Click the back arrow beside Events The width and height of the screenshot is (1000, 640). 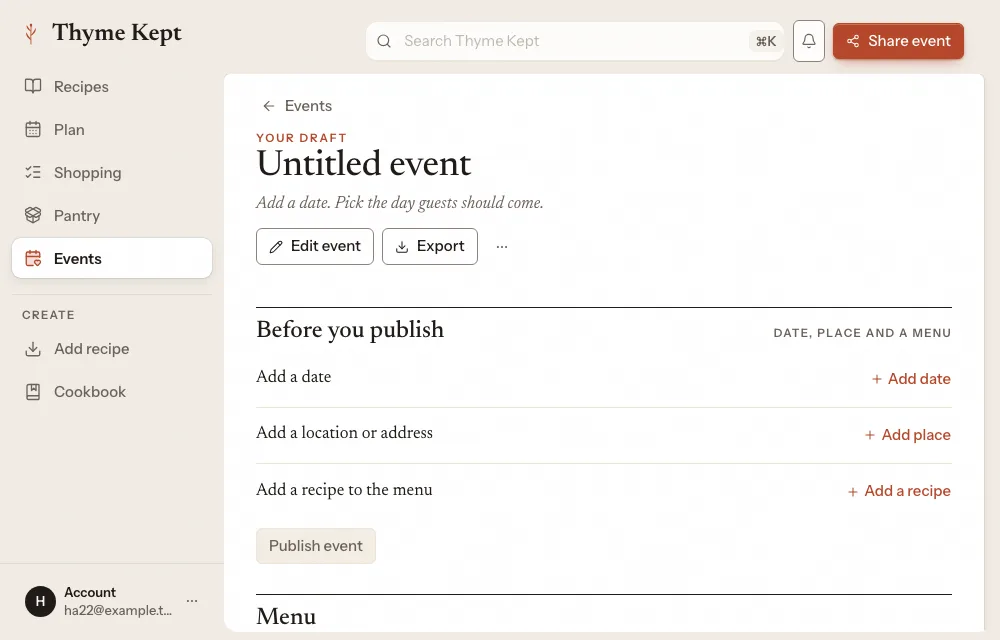268,106
